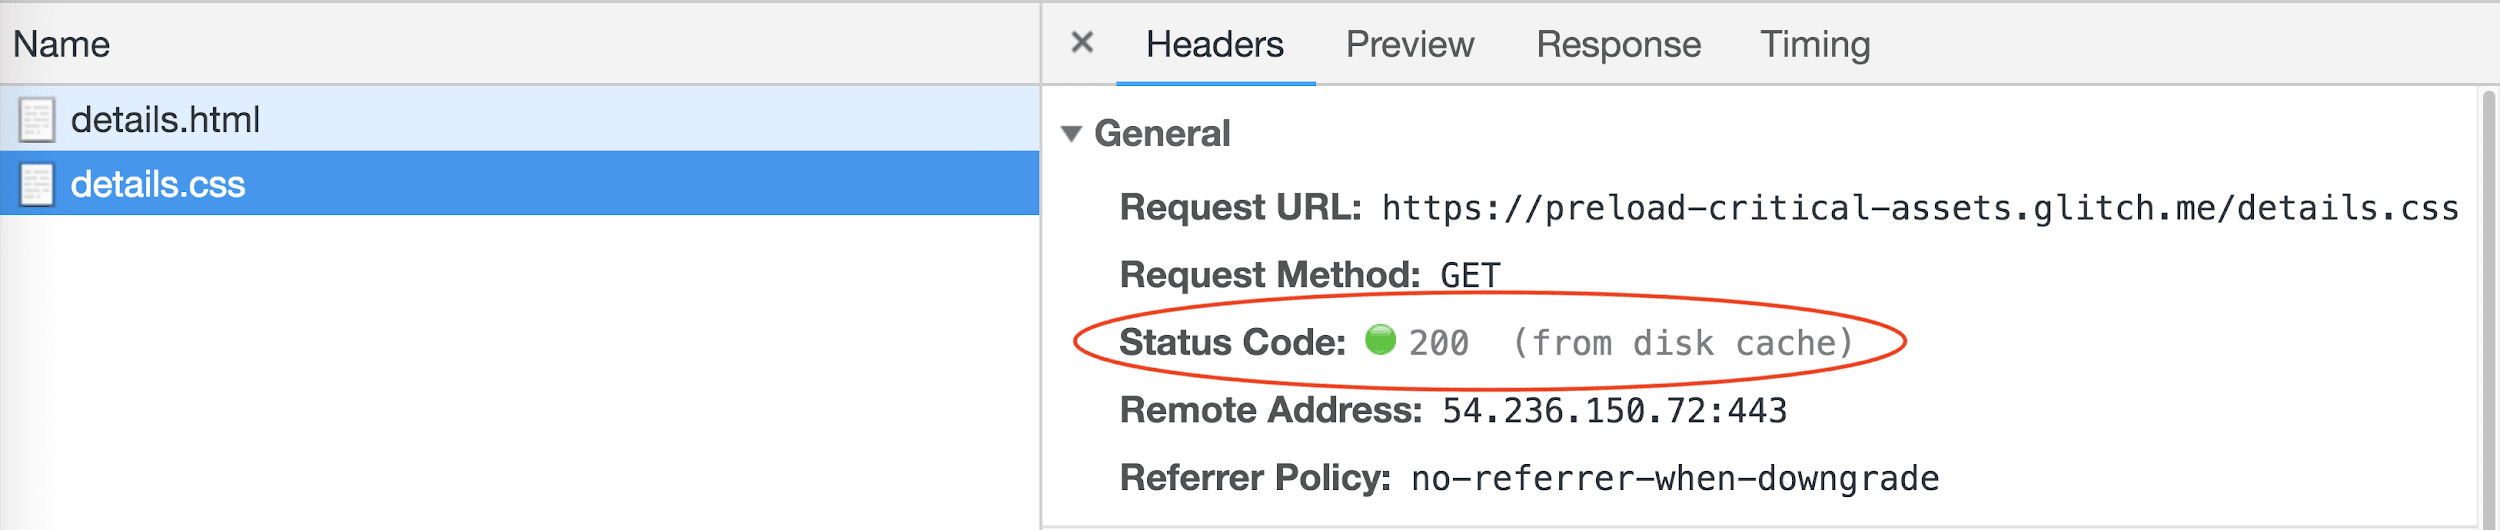The height and width of the screenshot is (530, 2500).
Task: Close the request details panel
Action: click(1081, 43)
